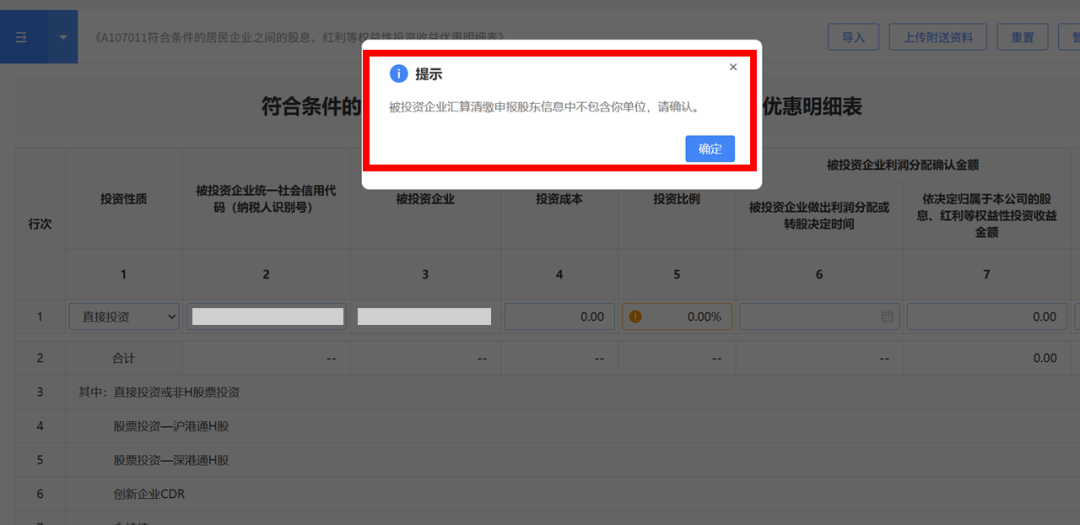This screenshot has width=1080, height=525.
Task: Close the 提示 dialog with the X
Action: (x=733, y=67)
